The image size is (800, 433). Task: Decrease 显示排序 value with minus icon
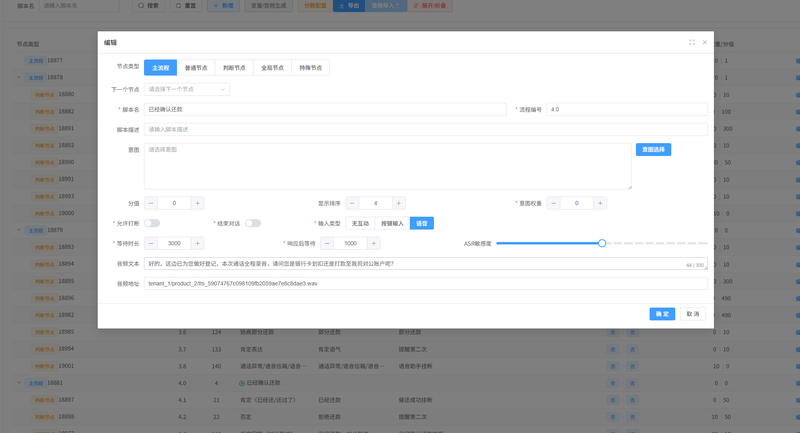pos(352,203)
